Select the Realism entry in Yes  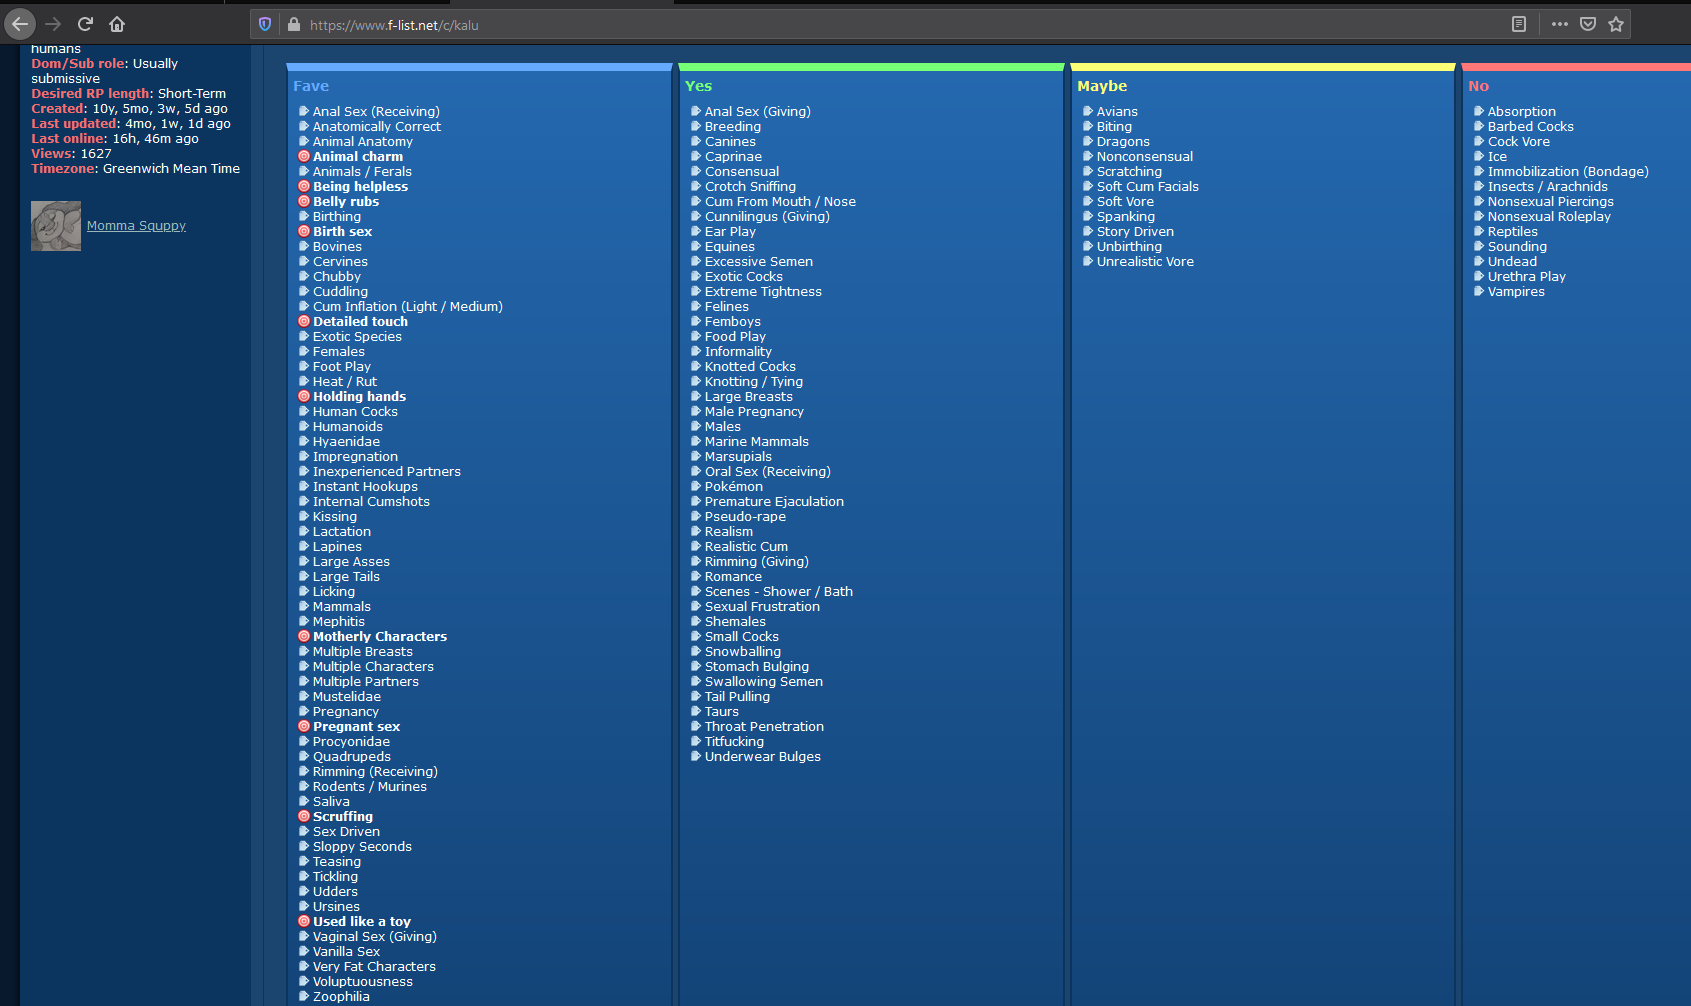pos(729,531)
